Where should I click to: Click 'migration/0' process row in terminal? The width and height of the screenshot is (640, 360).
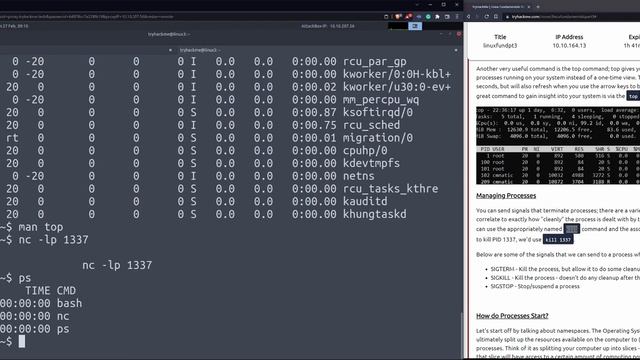[x=207, y=138]
